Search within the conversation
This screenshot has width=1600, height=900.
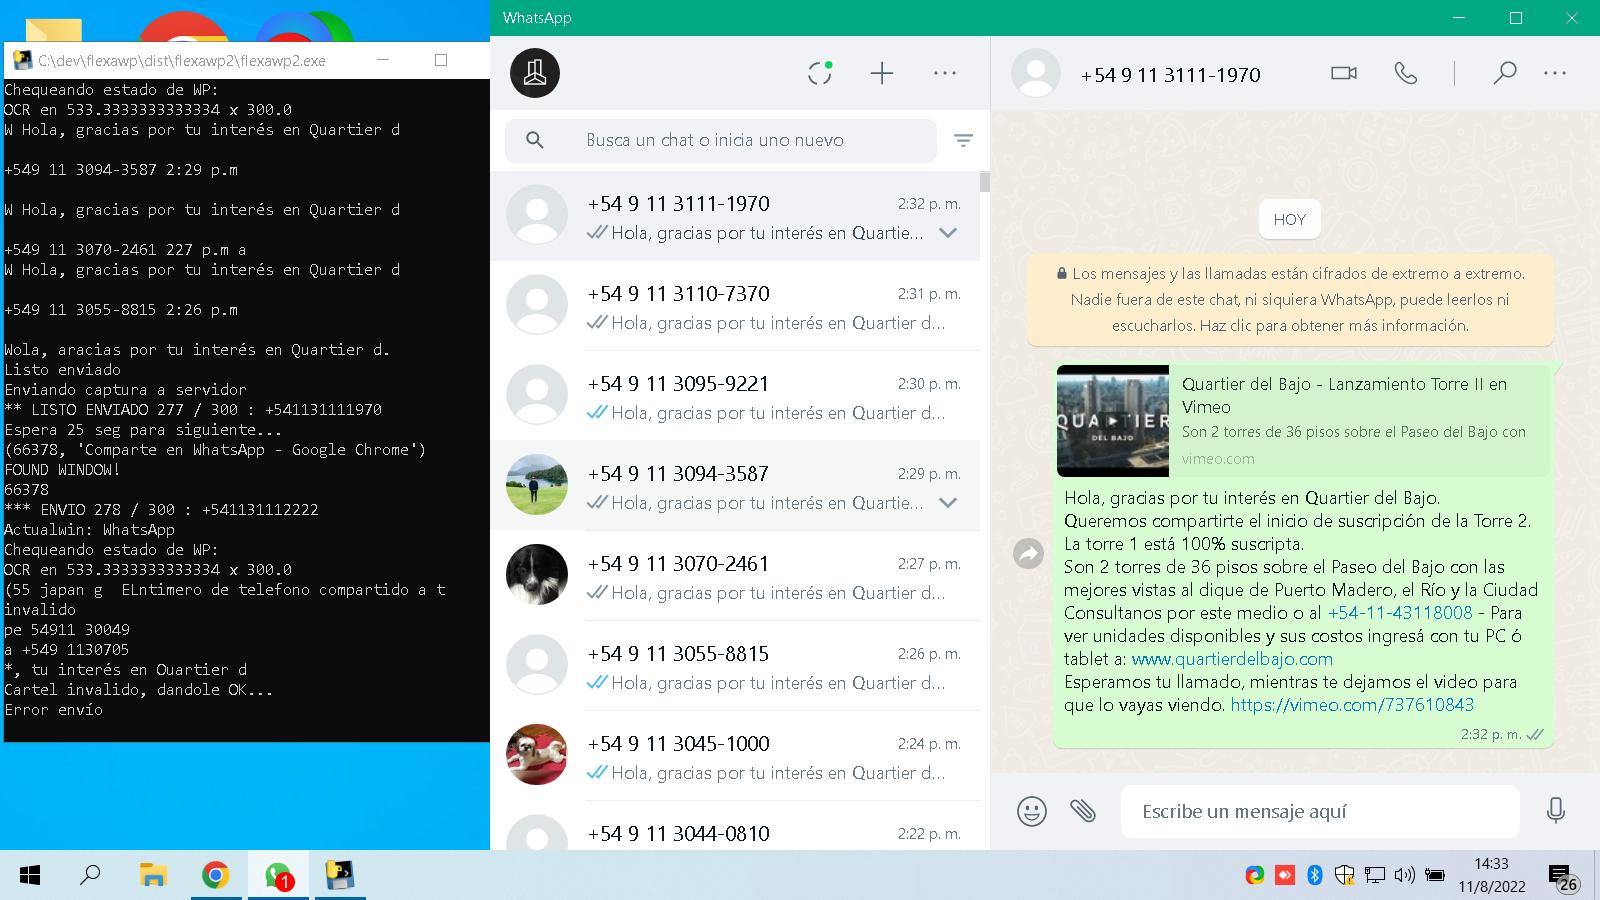pos(1504,73)
